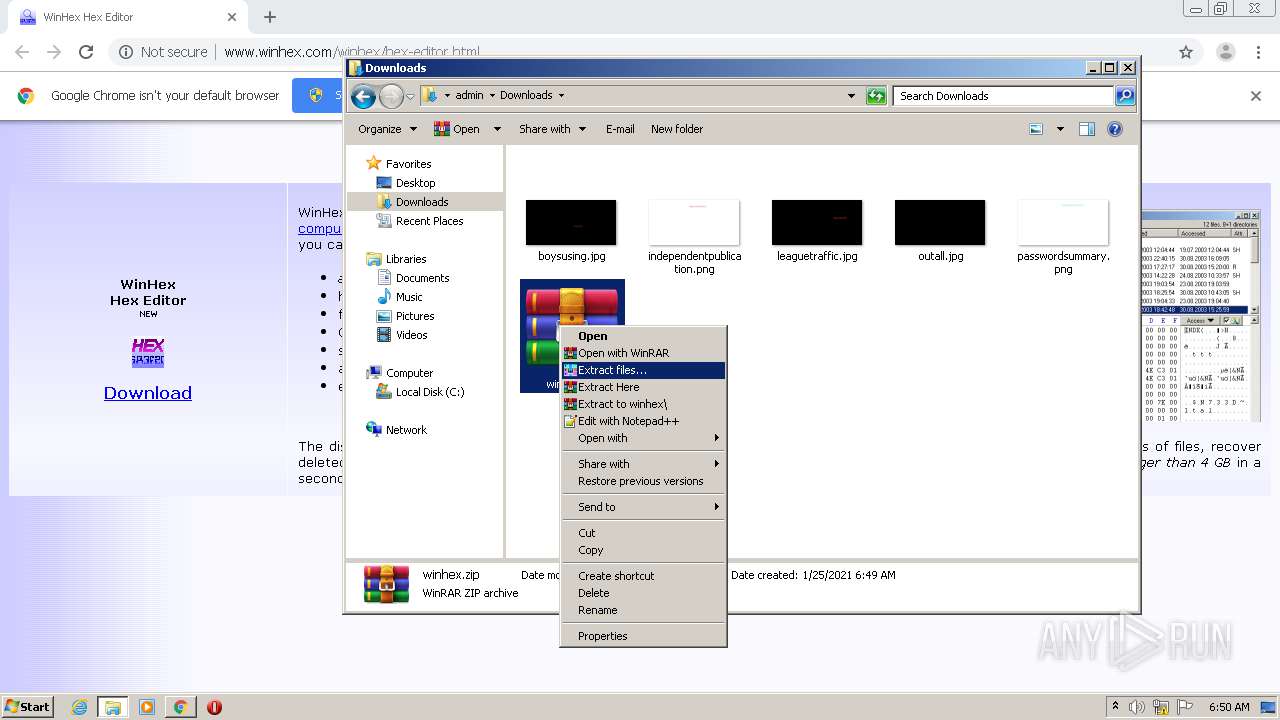Screen dimensions: 1280x720
Task: Select Edit with Notepad++
Action: [x=643, y=421]
